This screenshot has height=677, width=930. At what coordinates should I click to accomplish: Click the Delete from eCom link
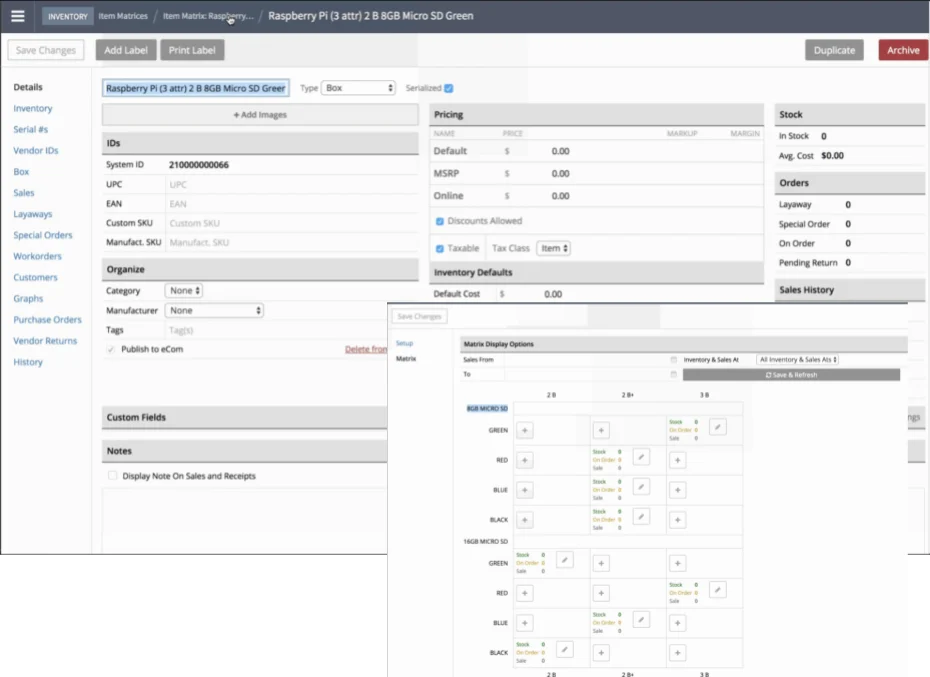[x=366, y=349]
